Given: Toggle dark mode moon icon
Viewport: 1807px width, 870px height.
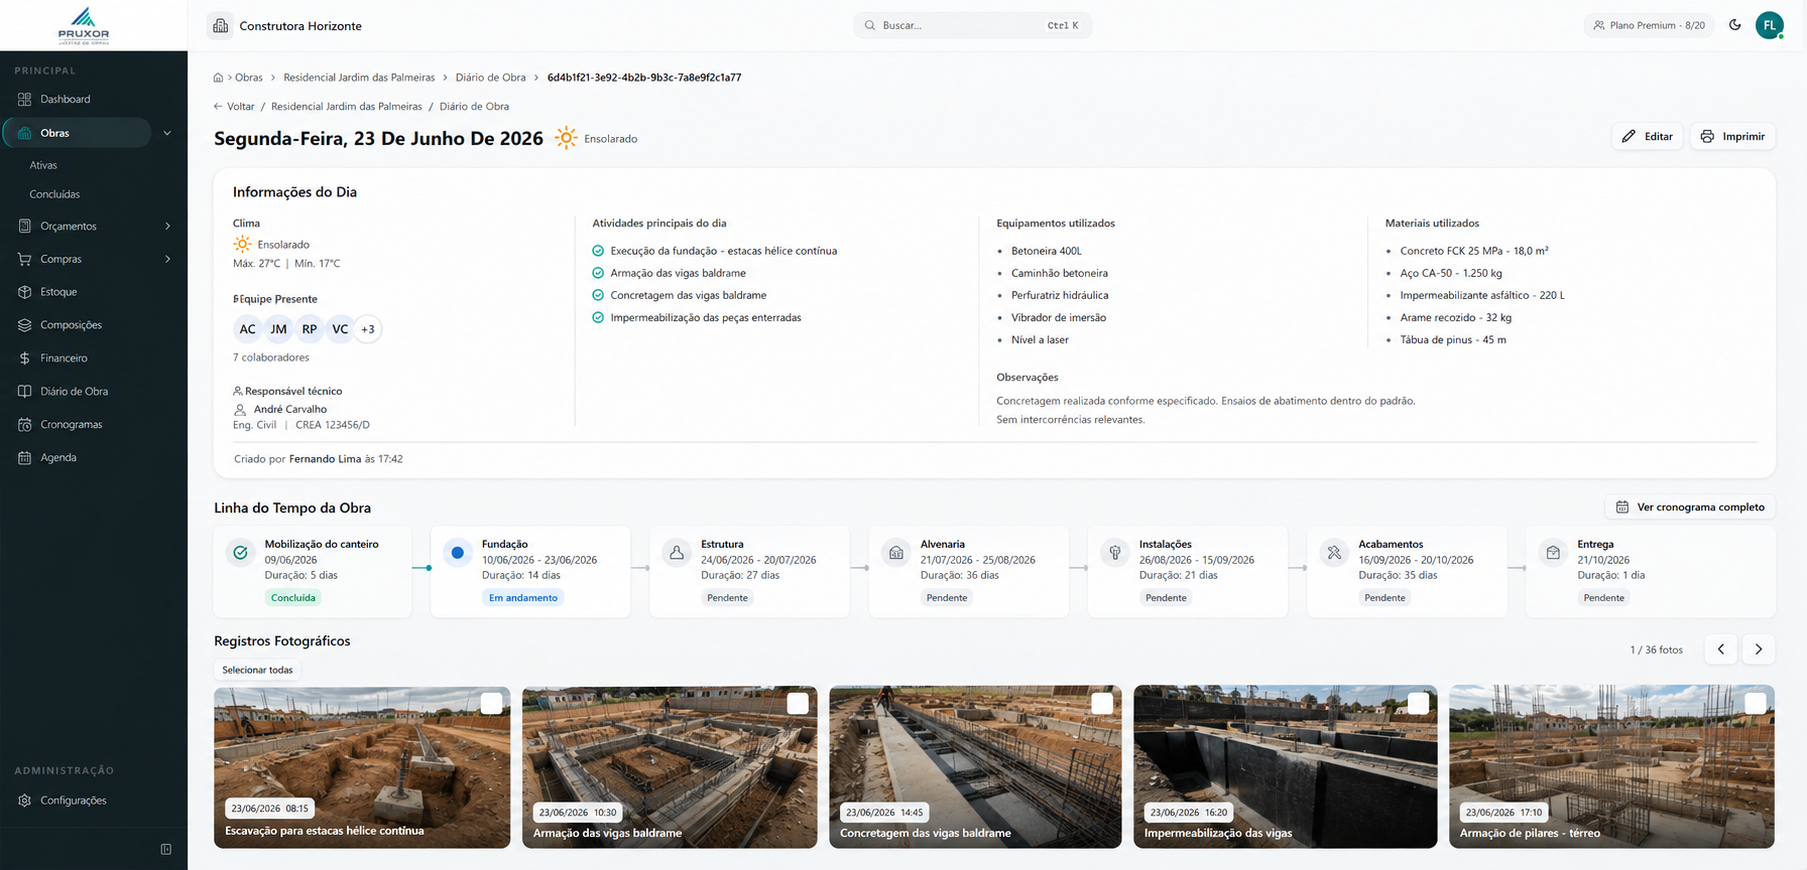Looking at the screenshot, I should tap(1735, 25).
